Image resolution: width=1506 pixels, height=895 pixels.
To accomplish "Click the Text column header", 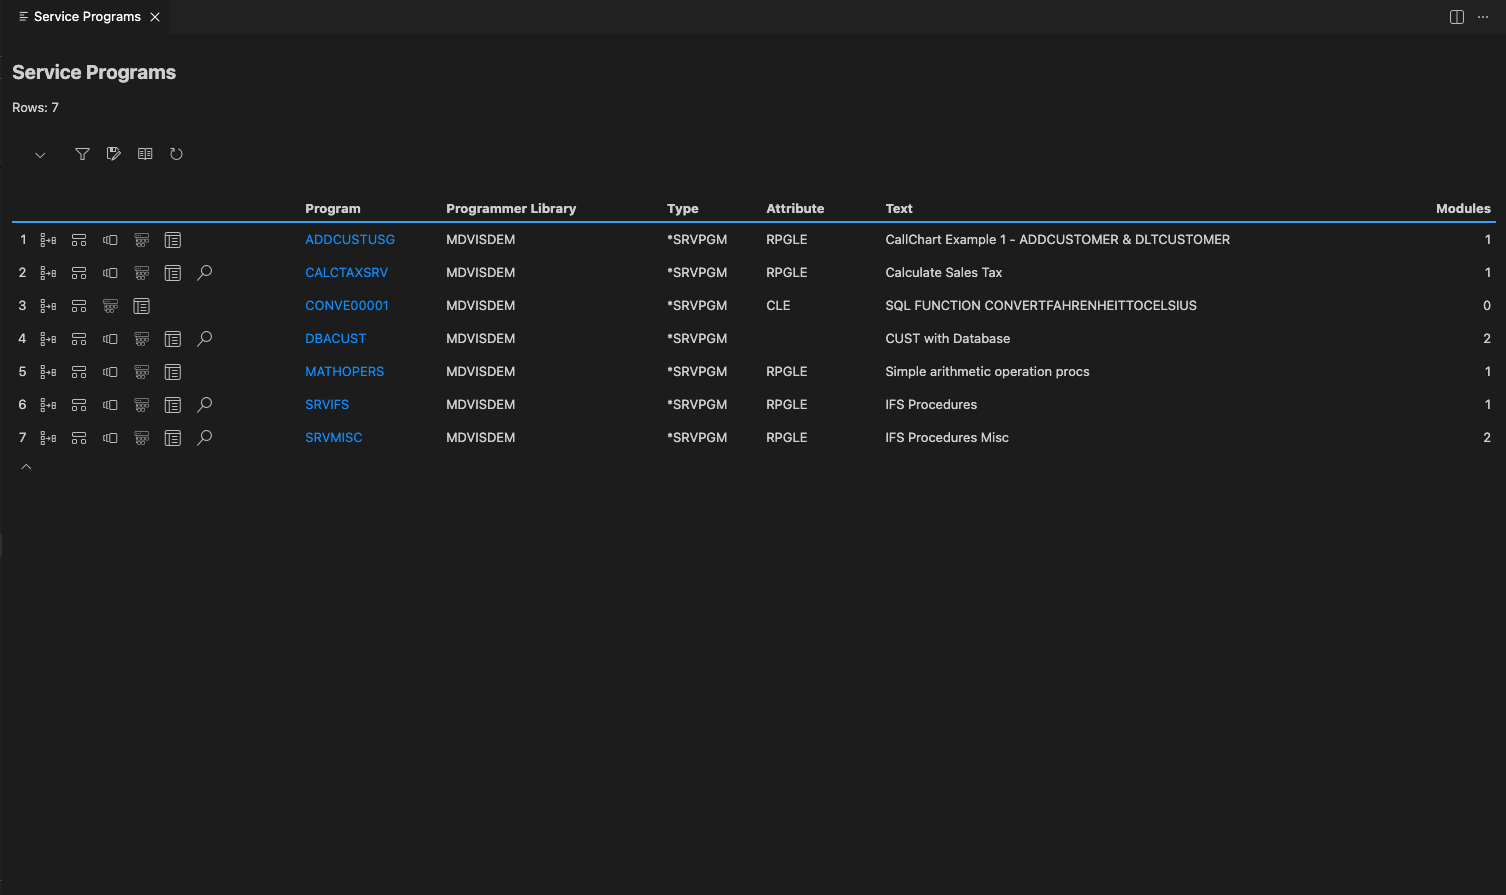I will 899,209.
